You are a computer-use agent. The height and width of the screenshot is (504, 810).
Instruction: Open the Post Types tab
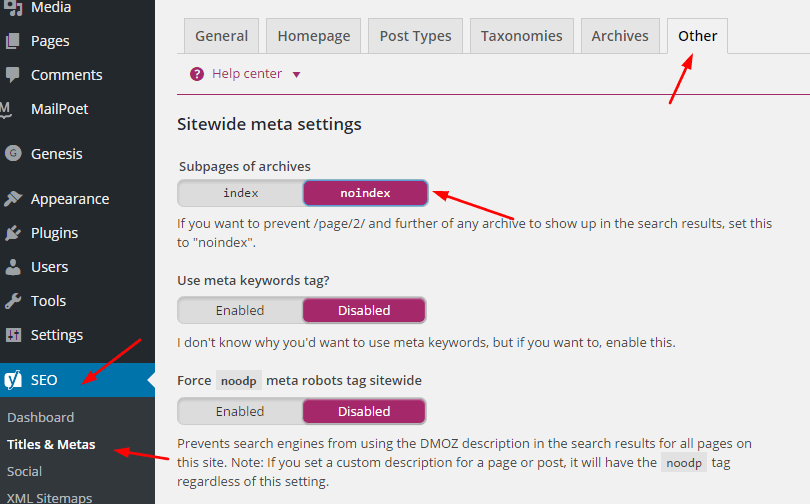(415, 36)
